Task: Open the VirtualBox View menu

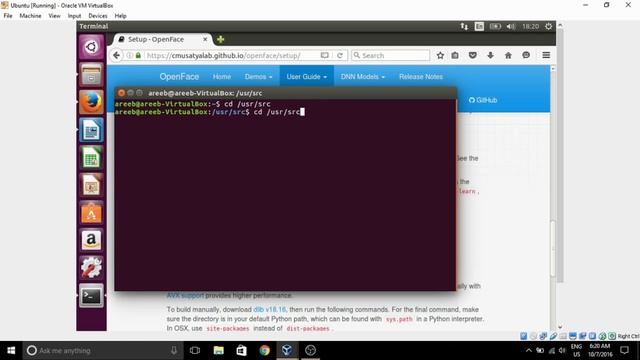Action: click(54, 16)
